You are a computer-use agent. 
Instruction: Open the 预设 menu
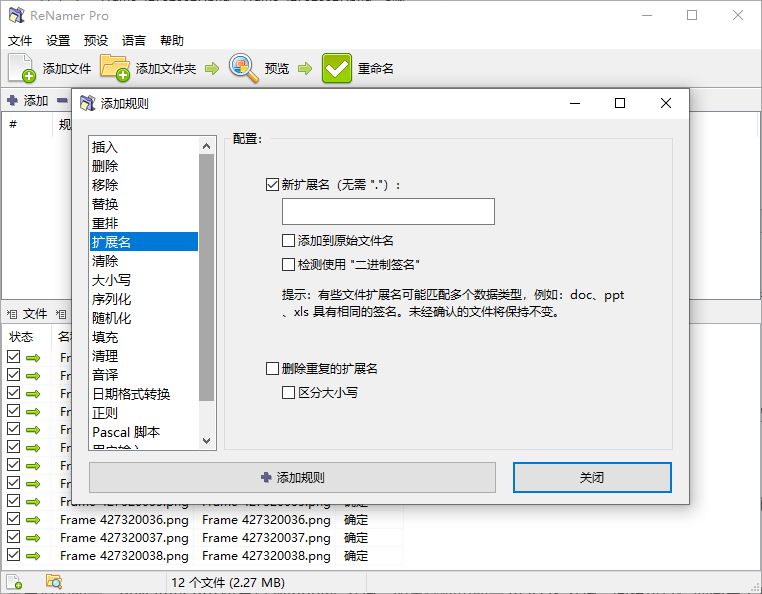(96, 40)
